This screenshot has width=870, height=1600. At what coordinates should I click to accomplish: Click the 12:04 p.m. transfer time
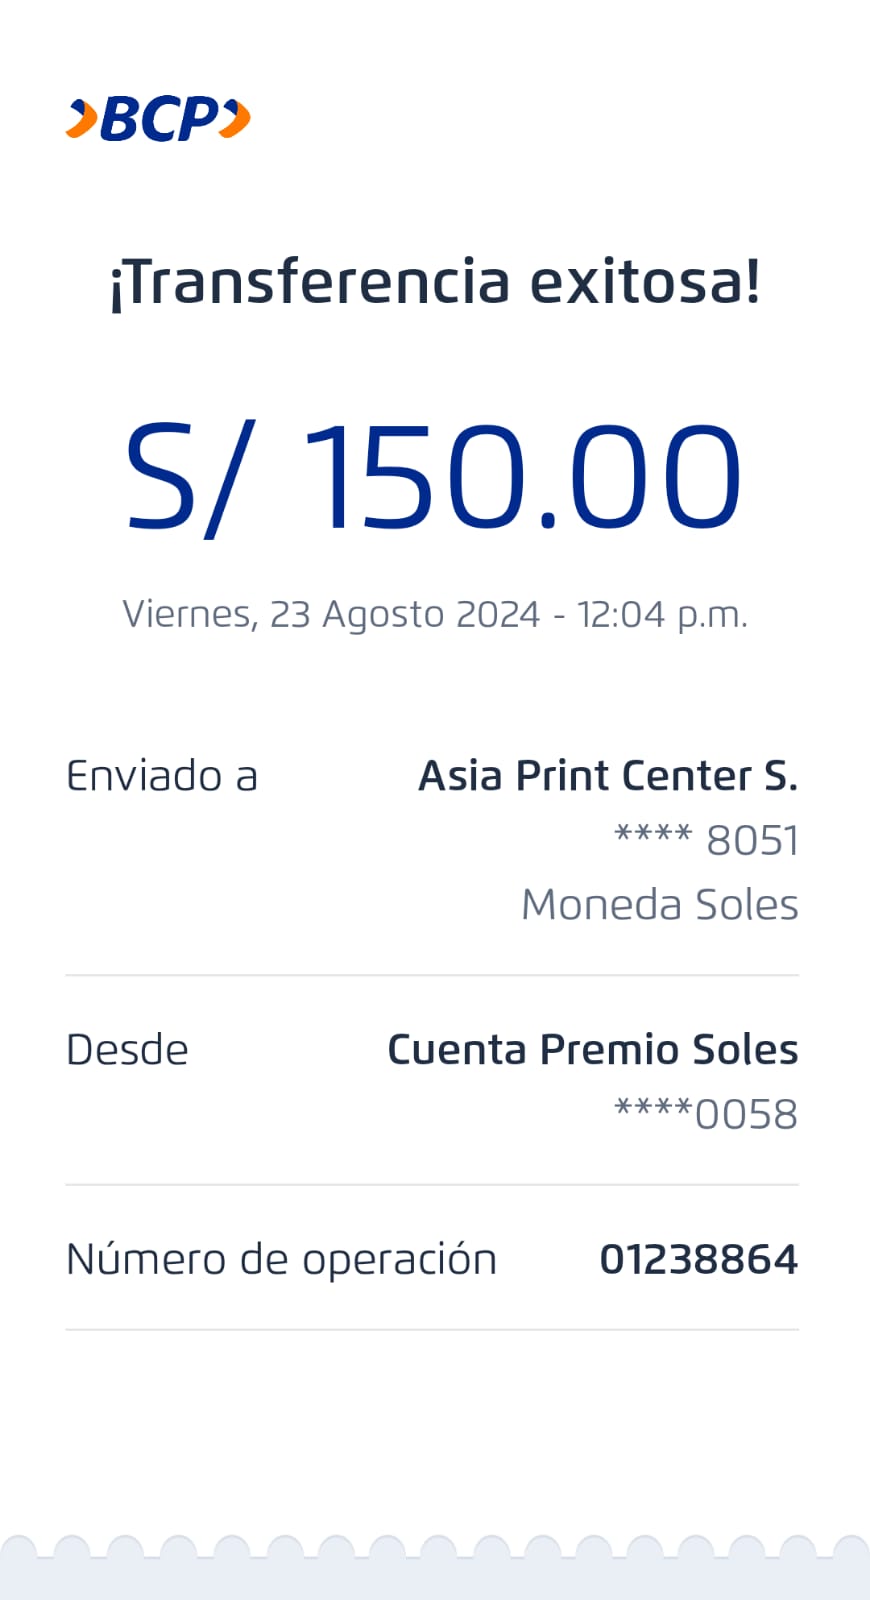point(662,614)
